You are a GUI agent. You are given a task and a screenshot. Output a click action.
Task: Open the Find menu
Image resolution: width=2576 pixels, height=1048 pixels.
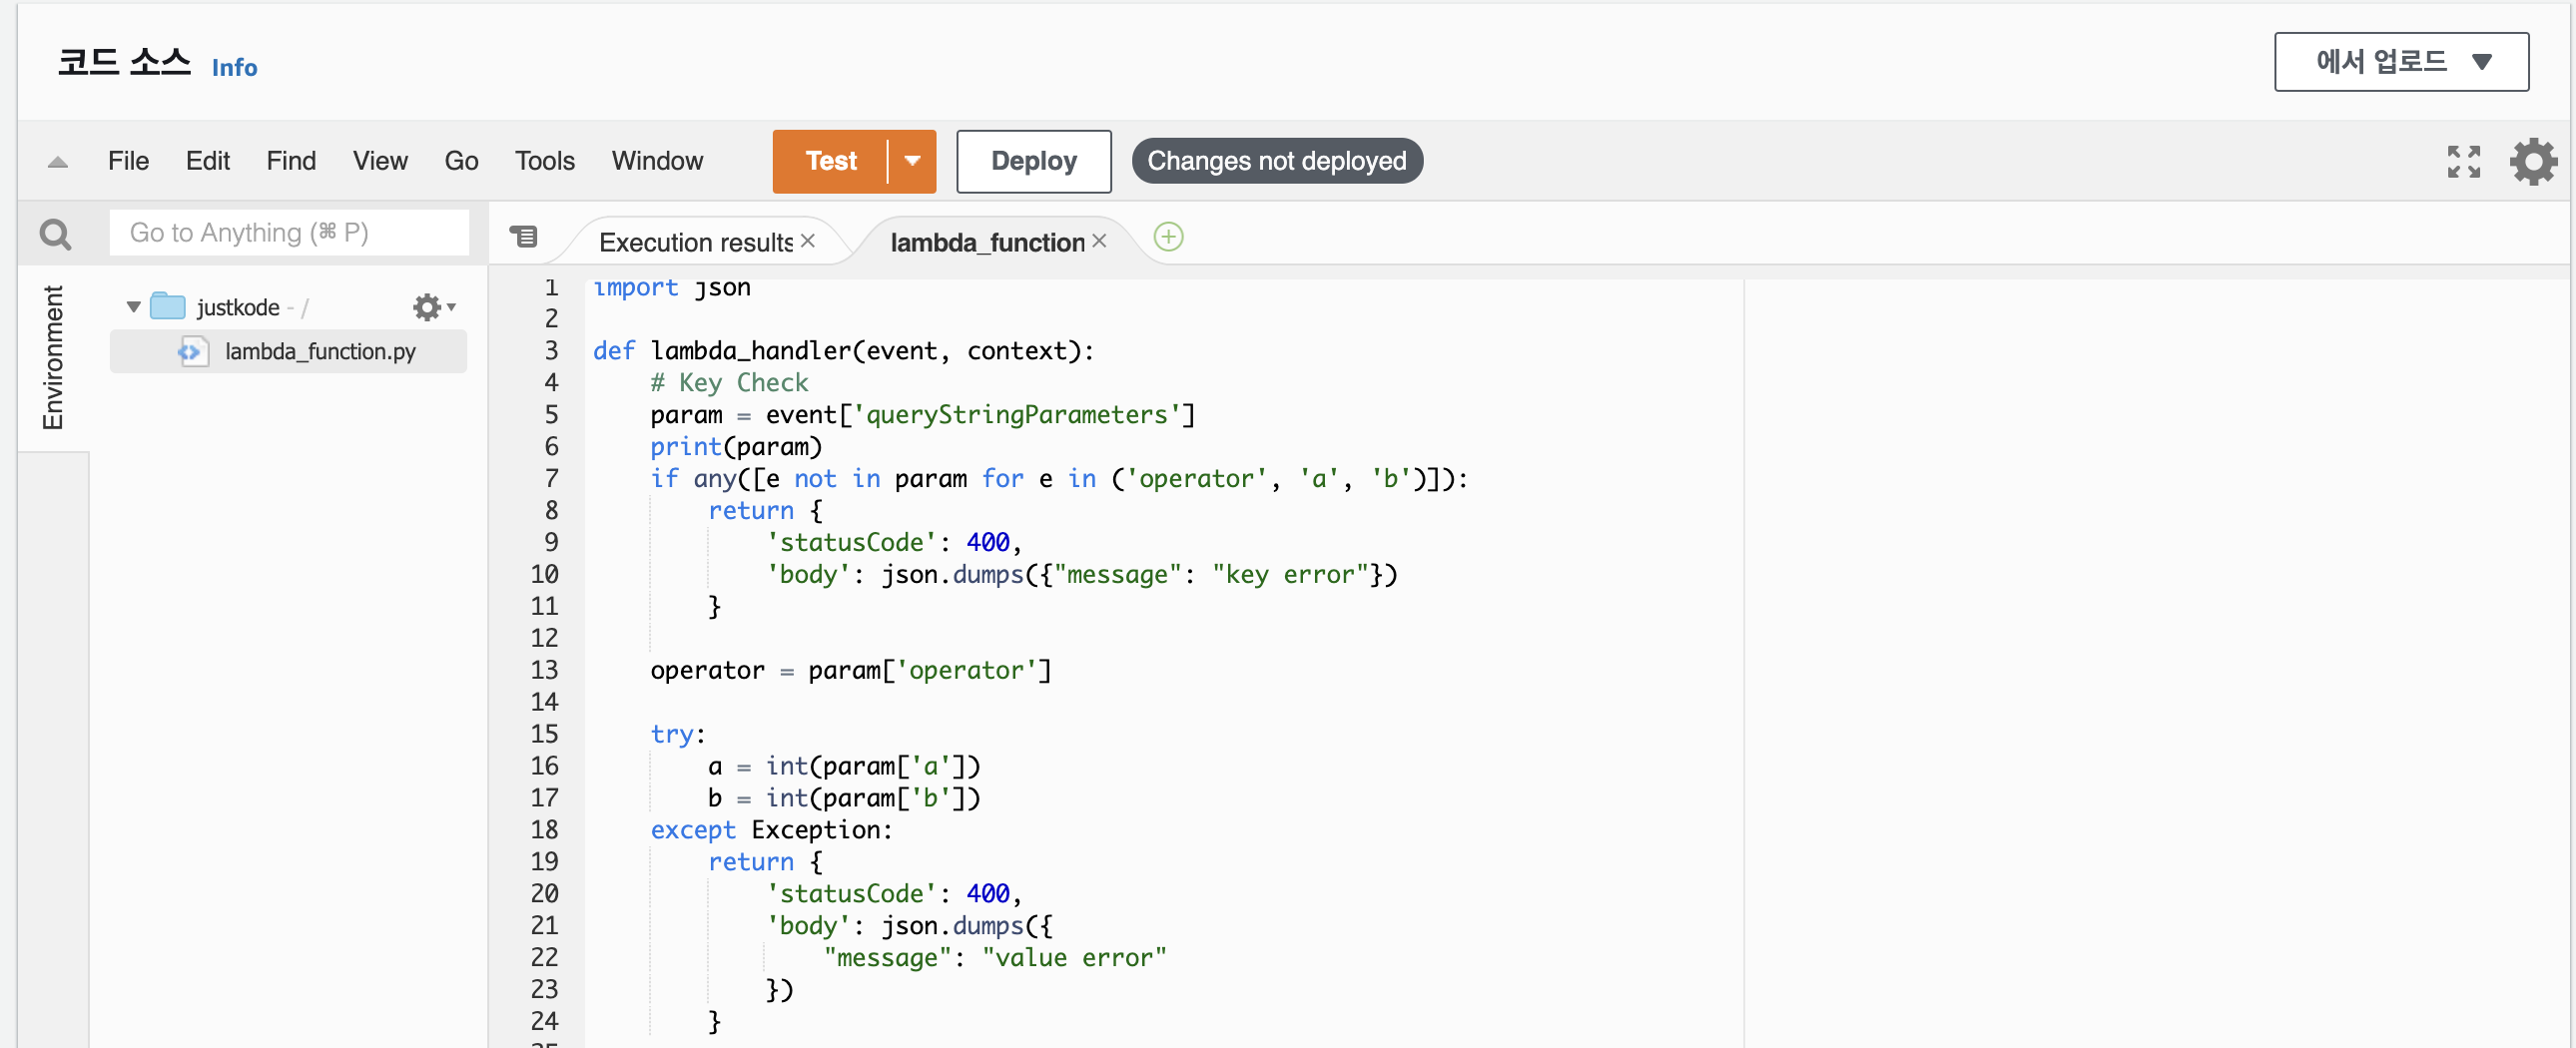pos(291,161)
